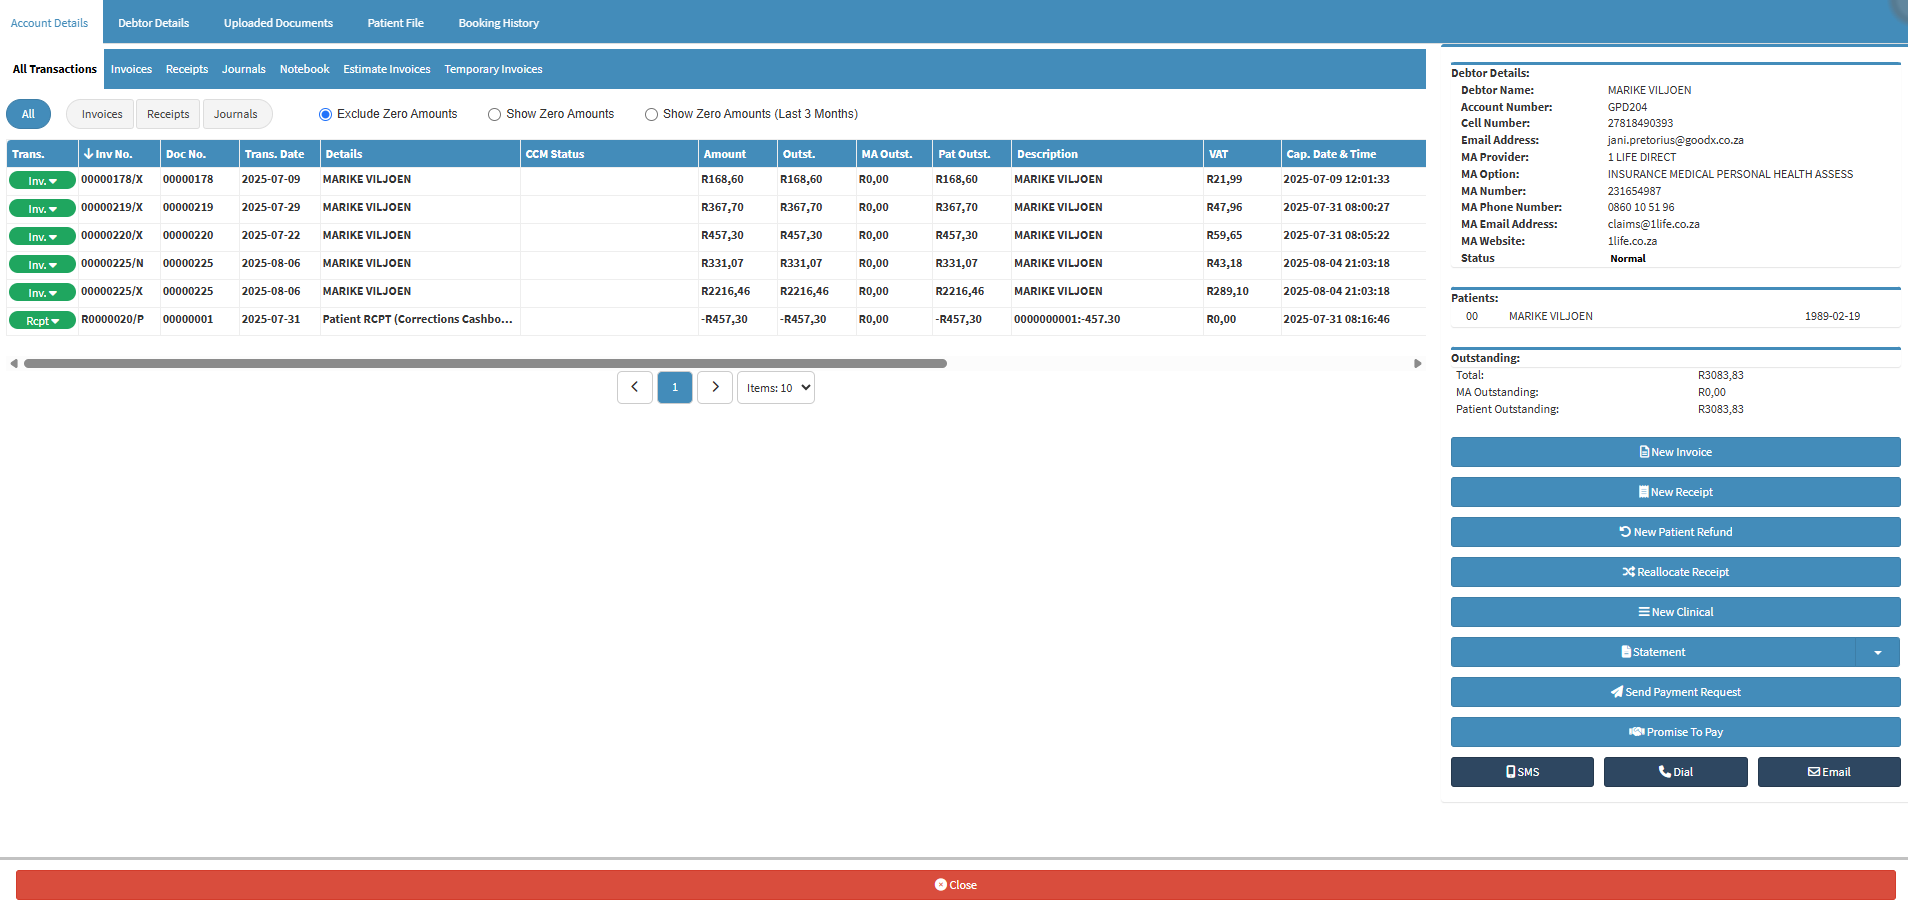This screenshot has height=904, width=1908.
Task: Filter transactions by Receipts pill button
Action: [168, 114]
